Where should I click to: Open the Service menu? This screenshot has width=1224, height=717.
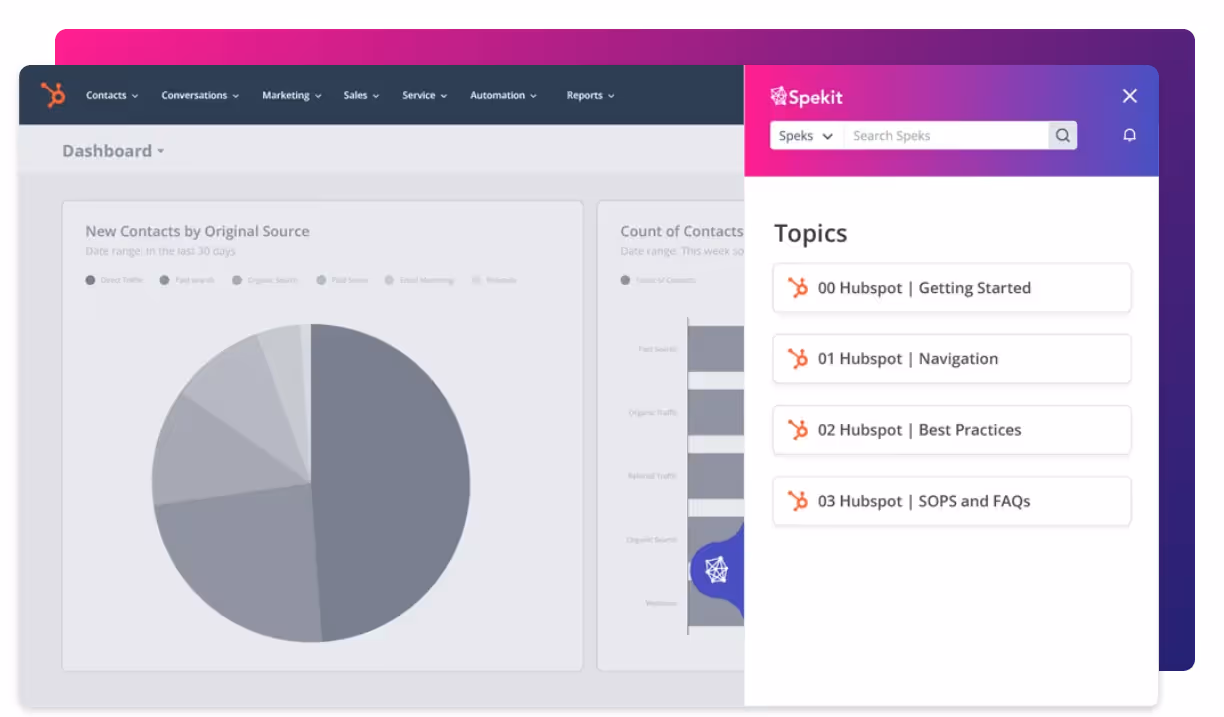(424, 96)
